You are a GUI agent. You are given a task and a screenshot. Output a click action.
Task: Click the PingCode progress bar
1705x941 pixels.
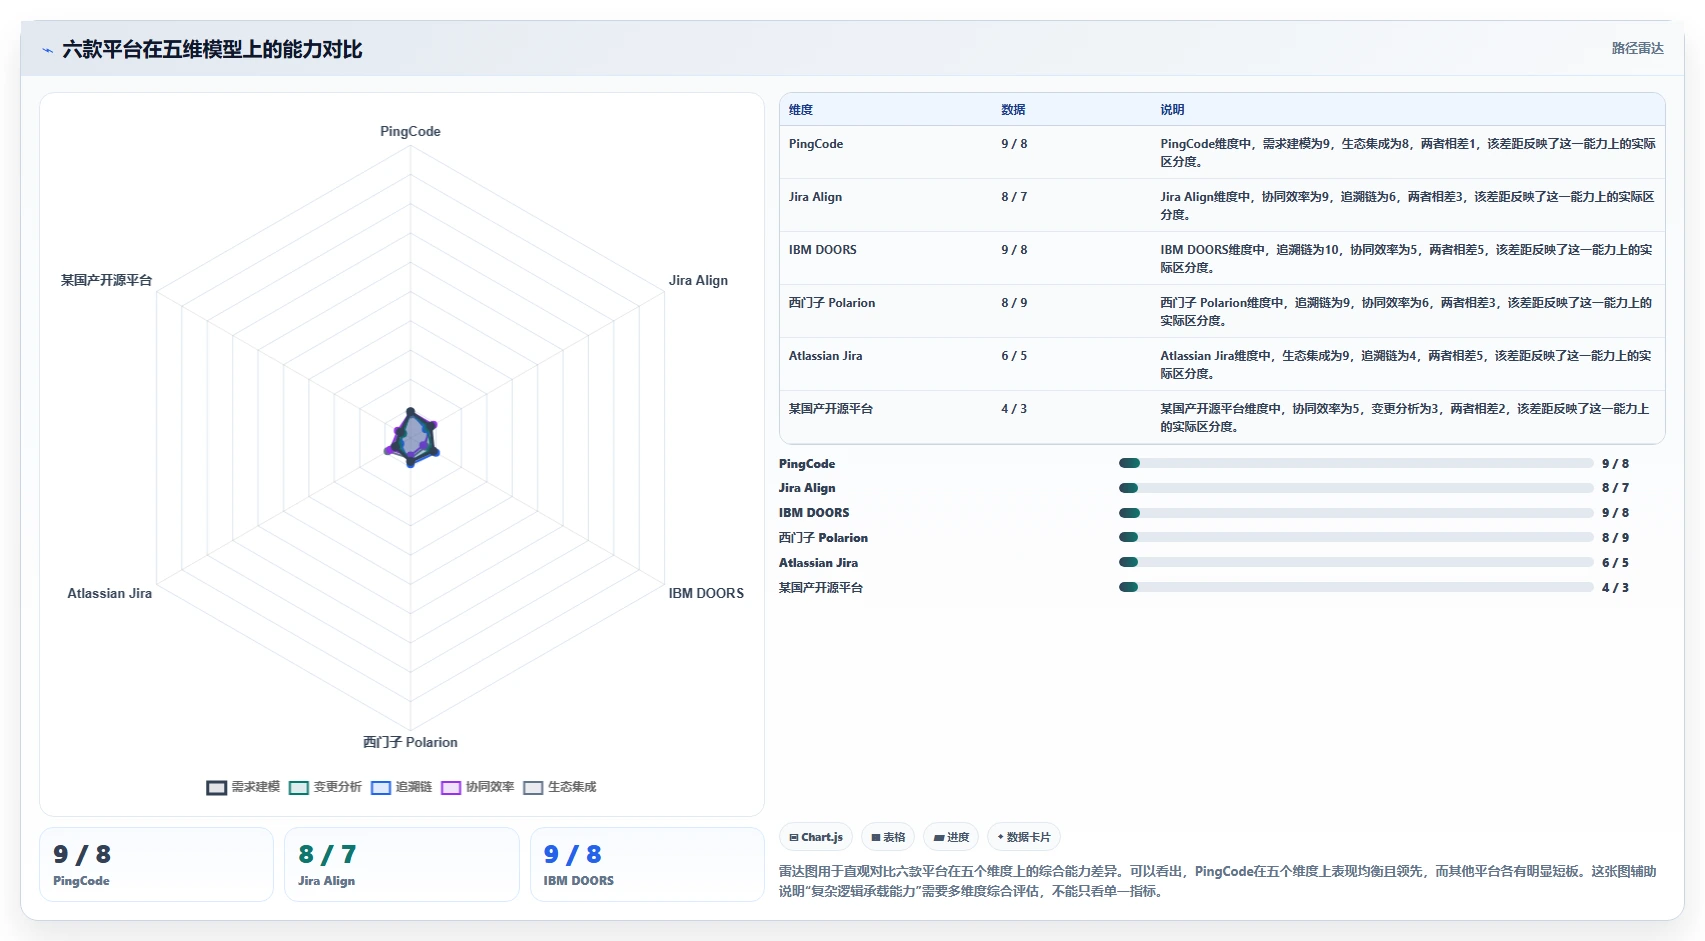tap(1356, 463)
